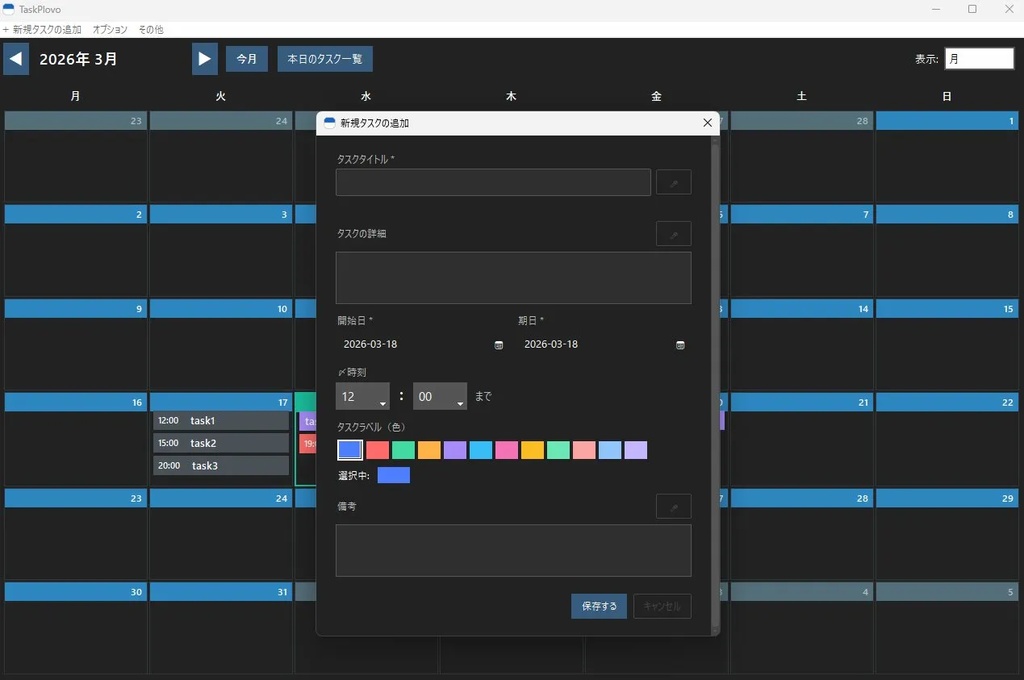The image size is (1024, 680).
Task: Open the calendar picker for 期日
Action: pos(680,345)
